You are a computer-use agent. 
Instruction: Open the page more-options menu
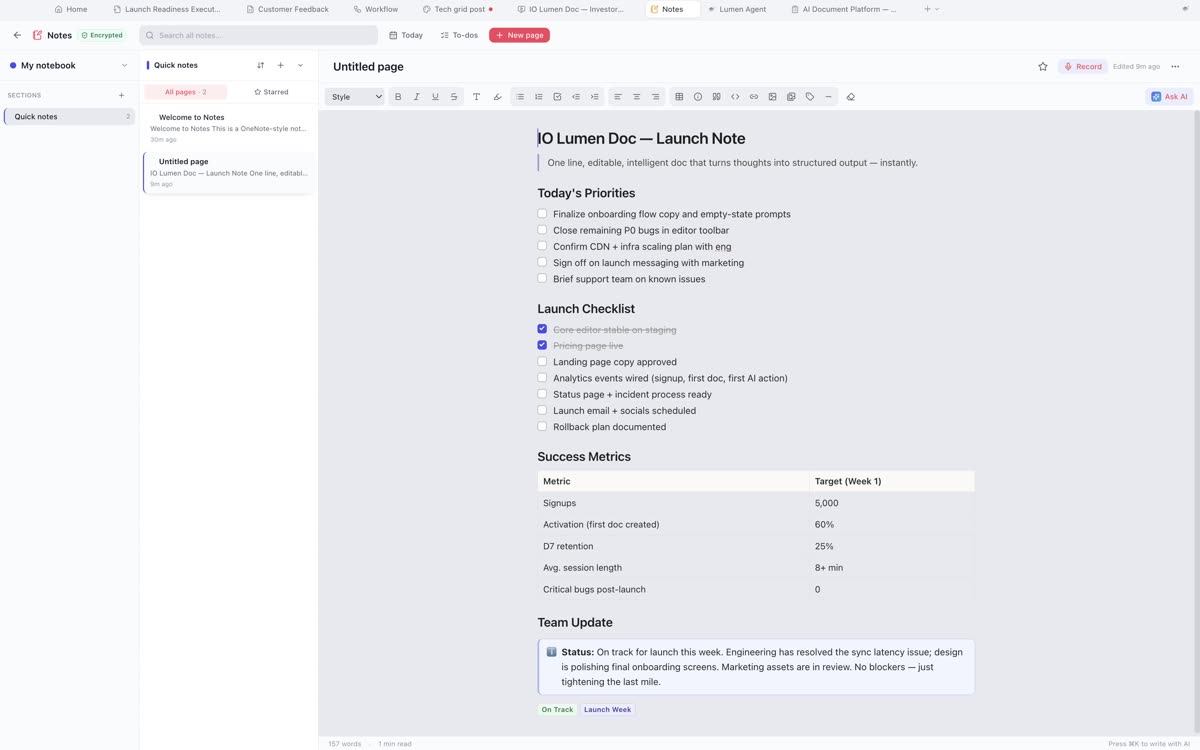(x=1175, y=67)
